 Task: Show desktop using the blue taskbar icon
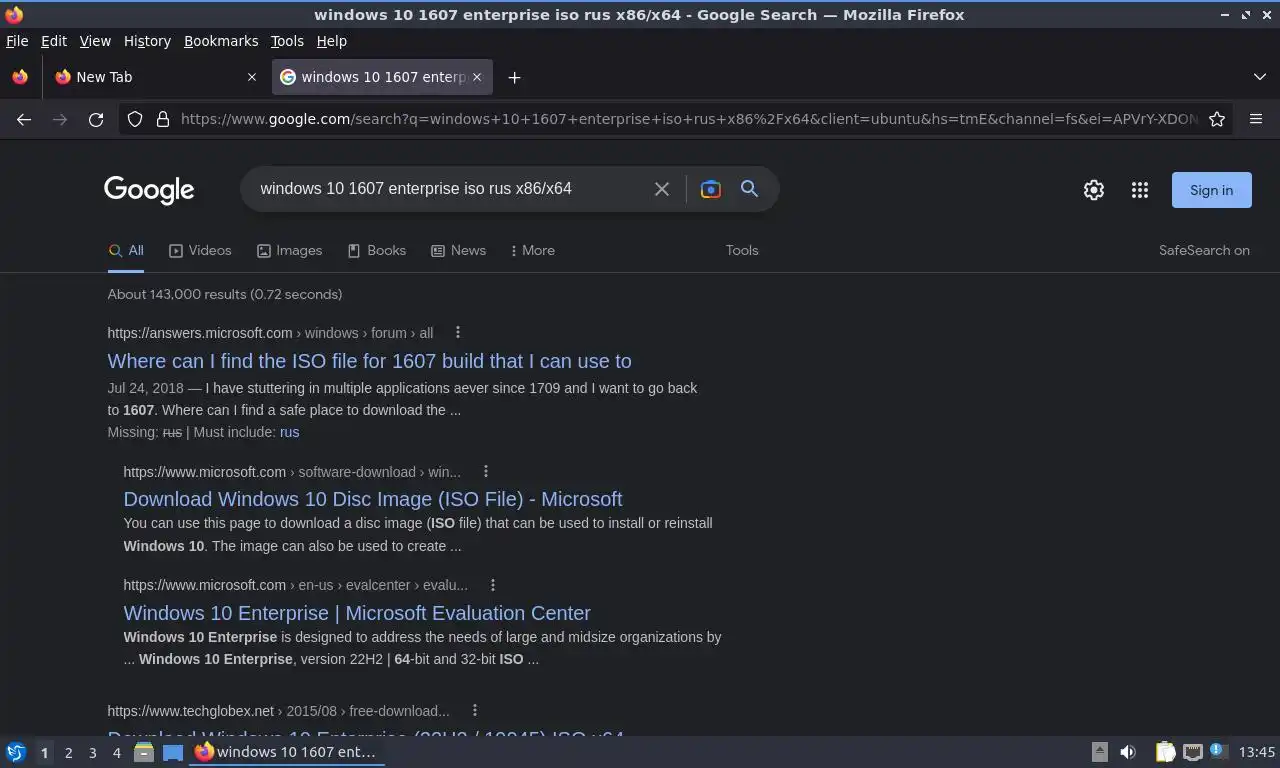172,752
